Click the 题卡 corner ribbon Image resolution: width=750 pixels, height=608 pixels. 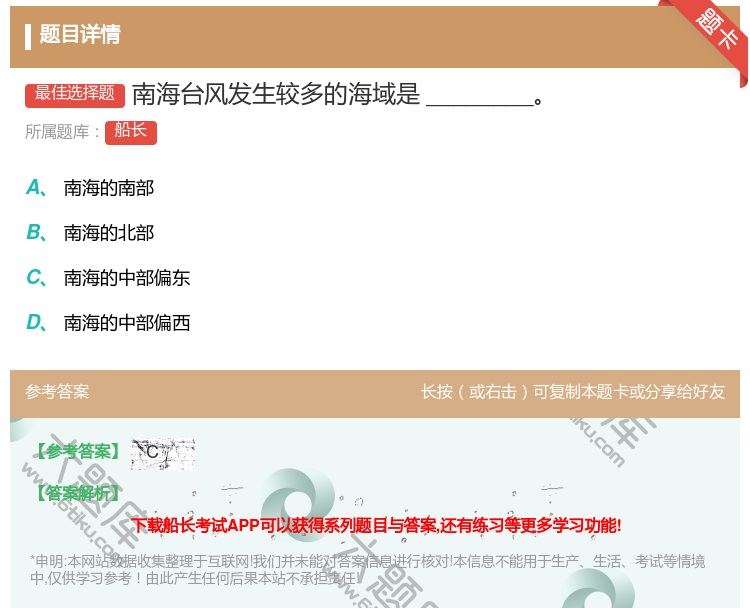pyautogui.click(x=715, y=30)
